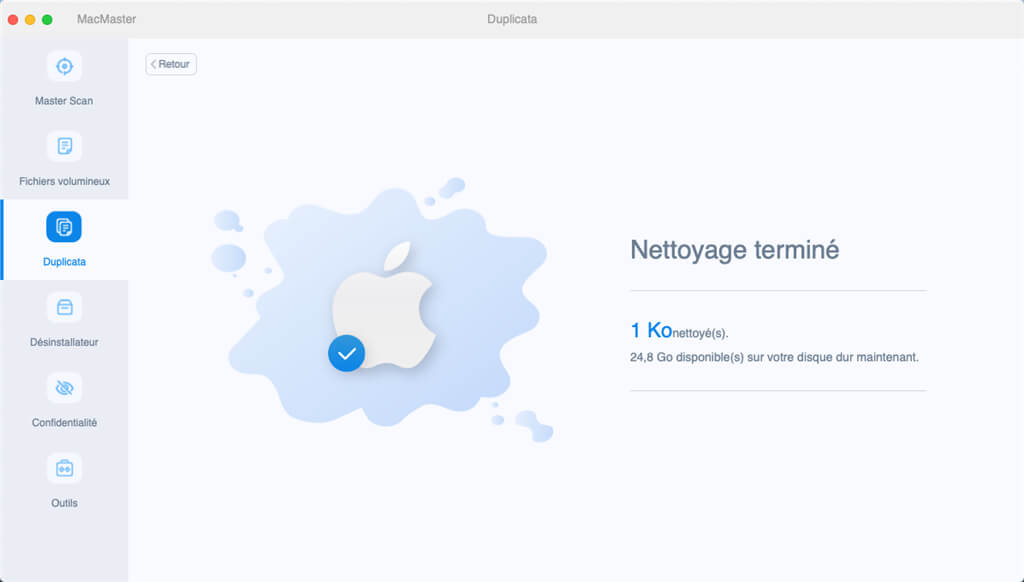
Task: Click the 'Nettoyage terminé' heading
Action: click(734, 250)
